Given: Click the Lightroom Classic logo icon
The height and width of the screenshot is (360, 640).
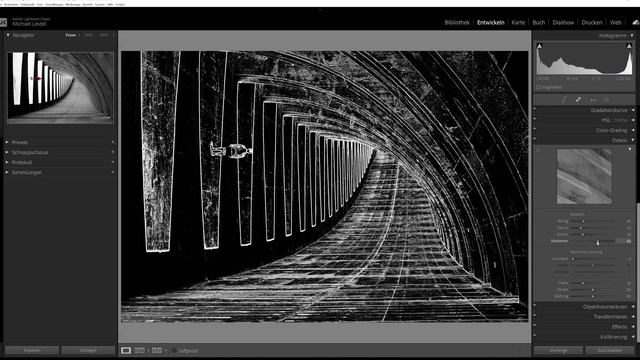Looking at the screenshot, I should pyautogui.click(x=3, y=22).
